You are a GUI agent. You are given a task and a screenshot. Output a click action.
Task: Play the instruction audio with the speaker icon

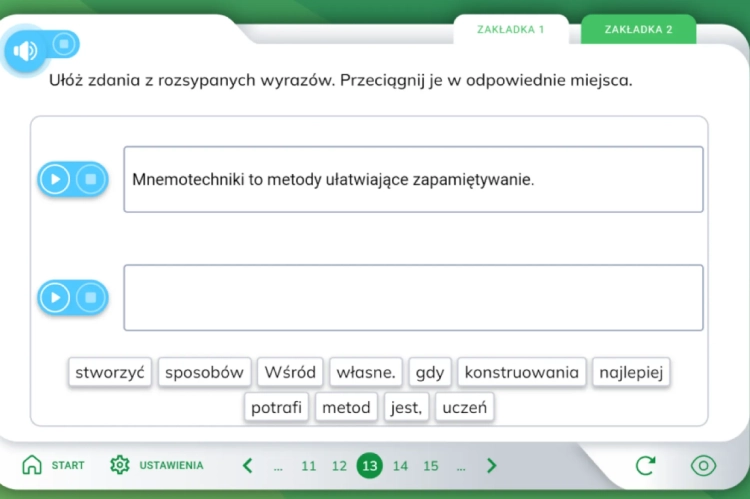pos(25,51)
